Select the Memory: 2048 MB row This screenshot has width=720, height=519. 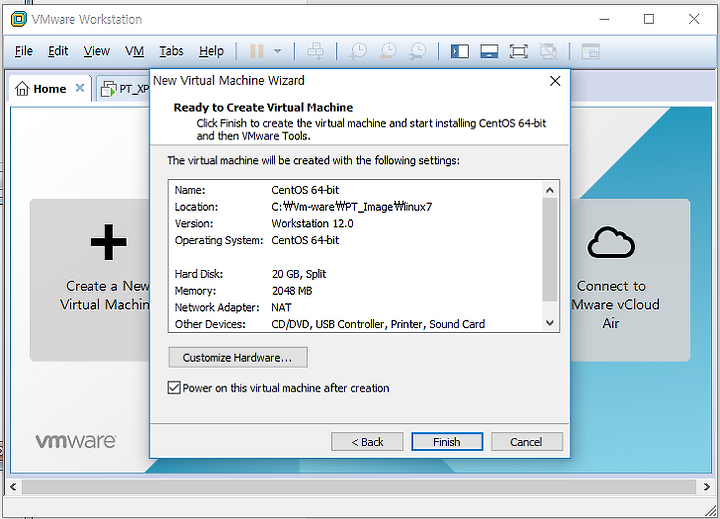point(355,291)
